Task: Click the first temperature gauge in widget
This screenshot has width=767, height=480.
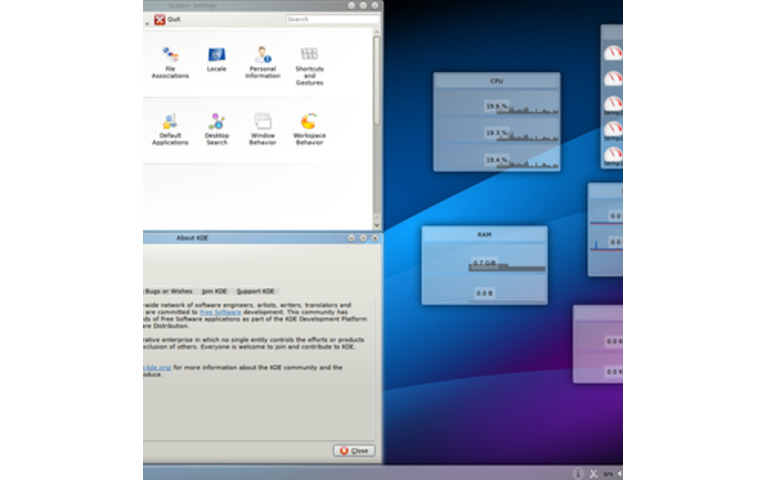Action: pyautogui.click(x=613, y=51)
